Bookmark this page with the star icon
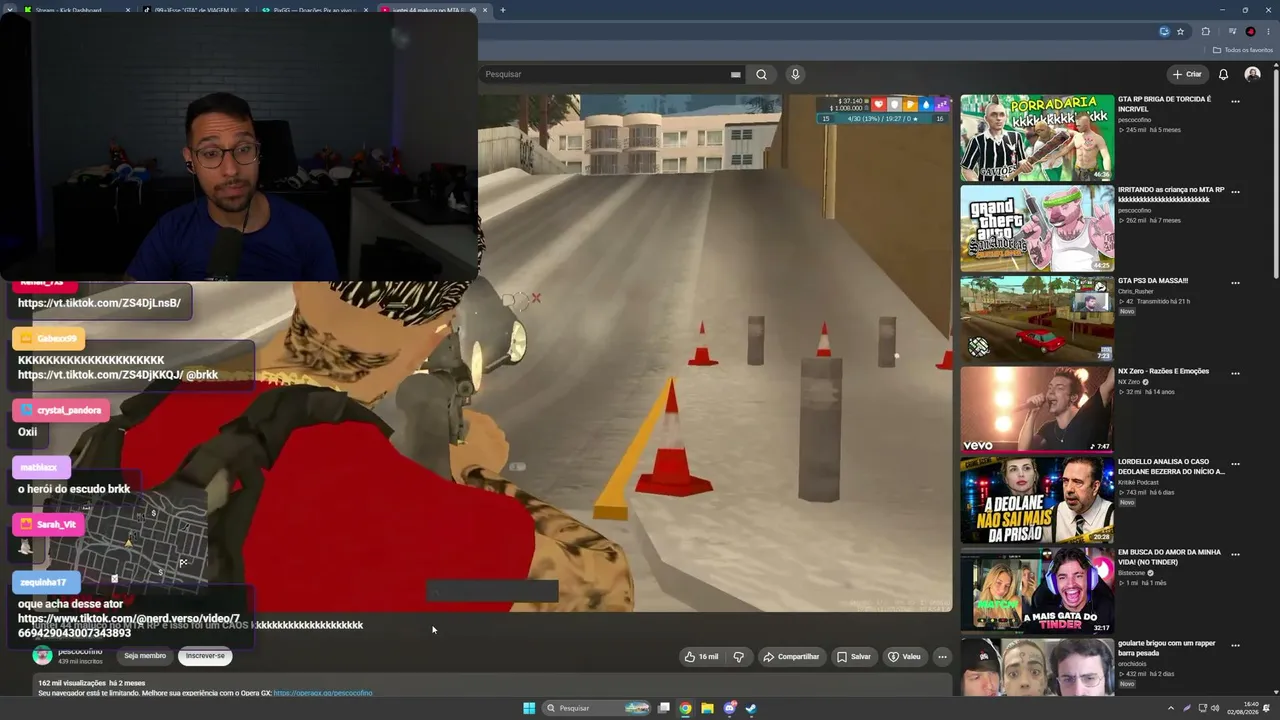Screen dimensions: 1280x720 1180,32
